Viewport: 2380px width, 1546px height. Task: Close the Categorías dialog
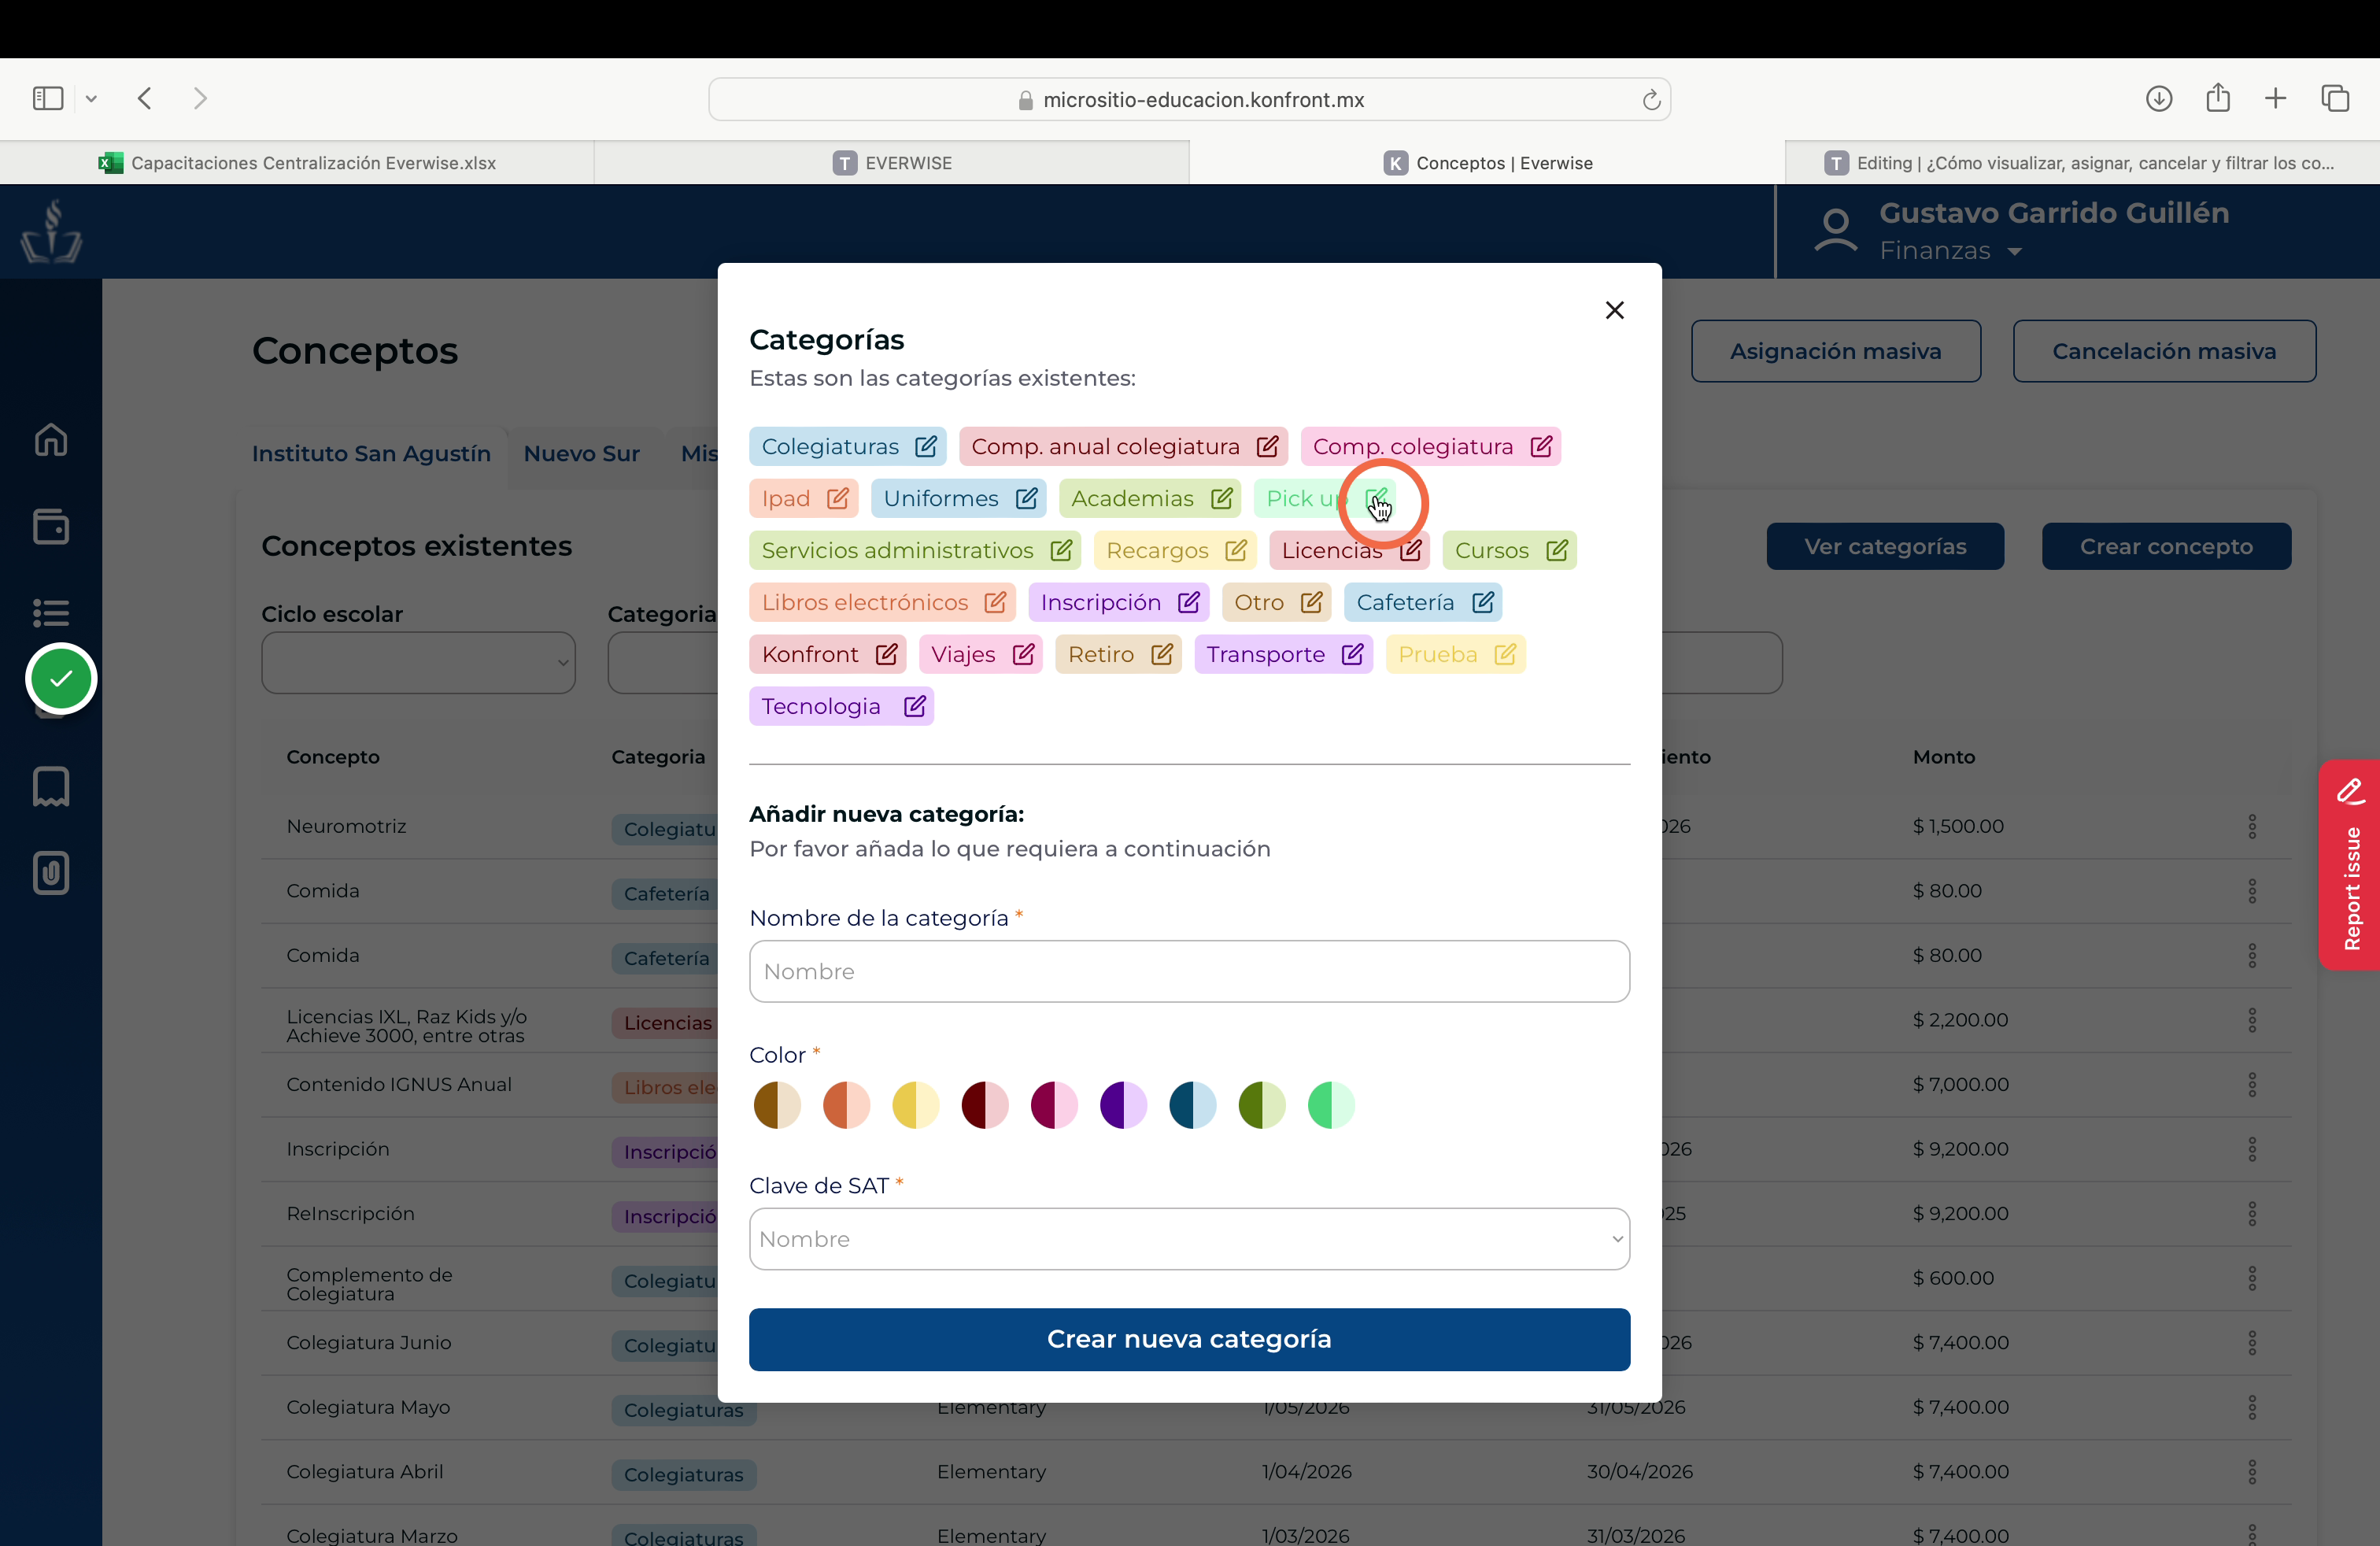1614,310
